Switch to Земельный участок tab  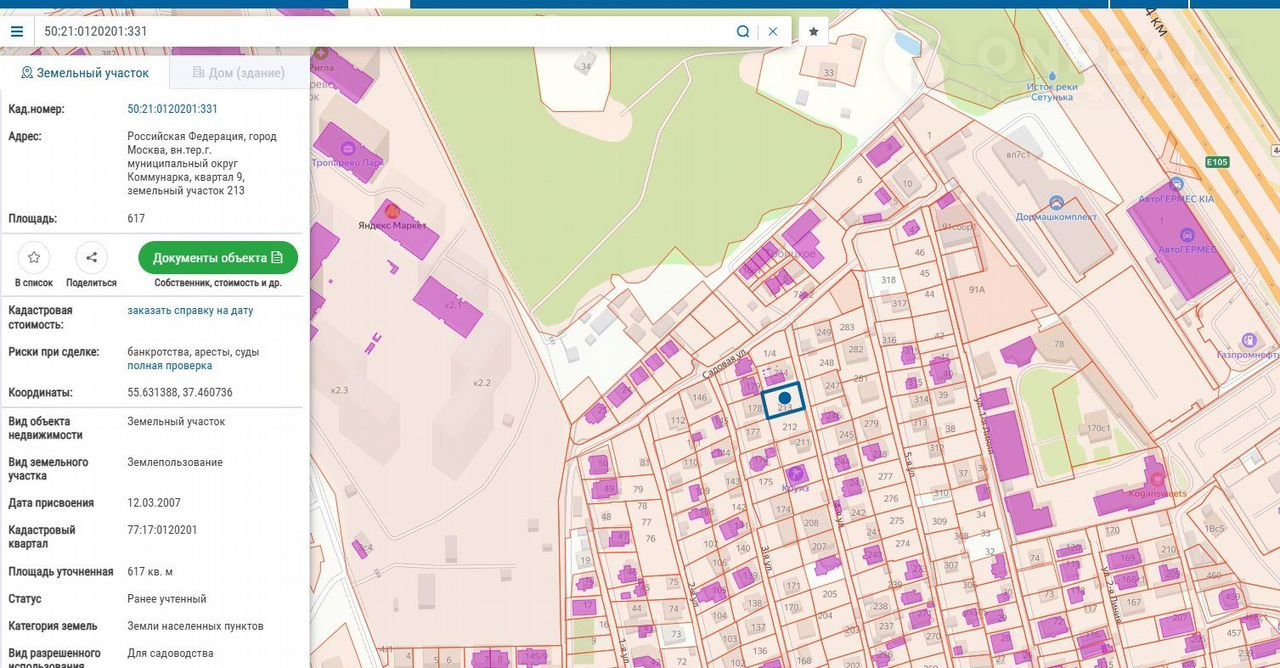(x=85, y=73)
